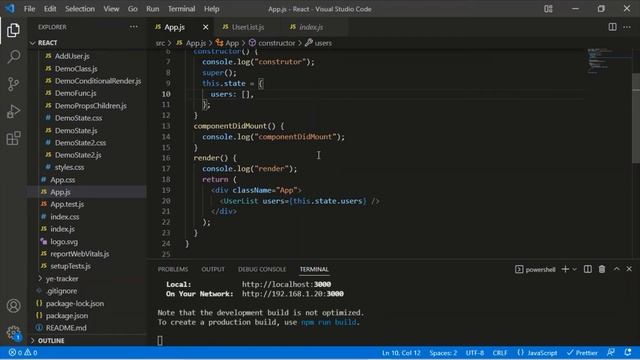Switch to the index.js editor tab

[x=311, y=27]
